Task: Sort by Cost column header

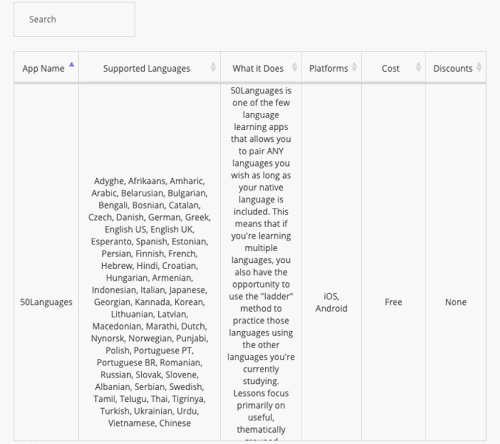Action: [393, 67]
